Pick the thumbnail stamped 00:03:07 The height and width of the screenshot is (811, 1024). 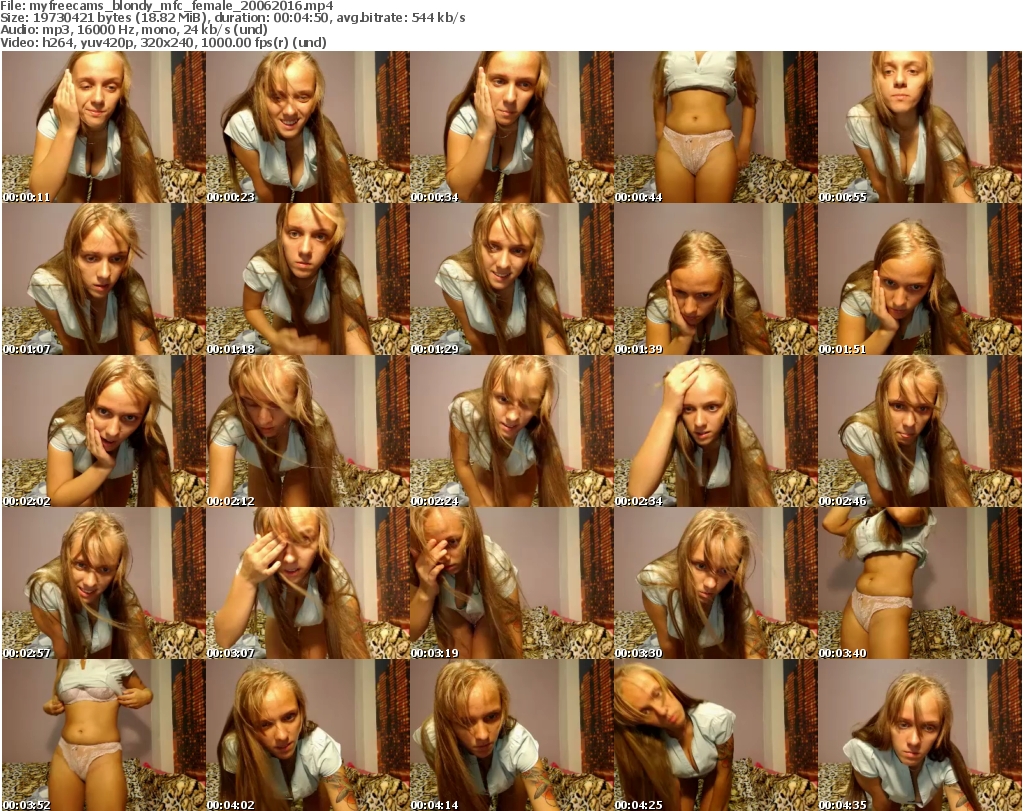(308, 583)
